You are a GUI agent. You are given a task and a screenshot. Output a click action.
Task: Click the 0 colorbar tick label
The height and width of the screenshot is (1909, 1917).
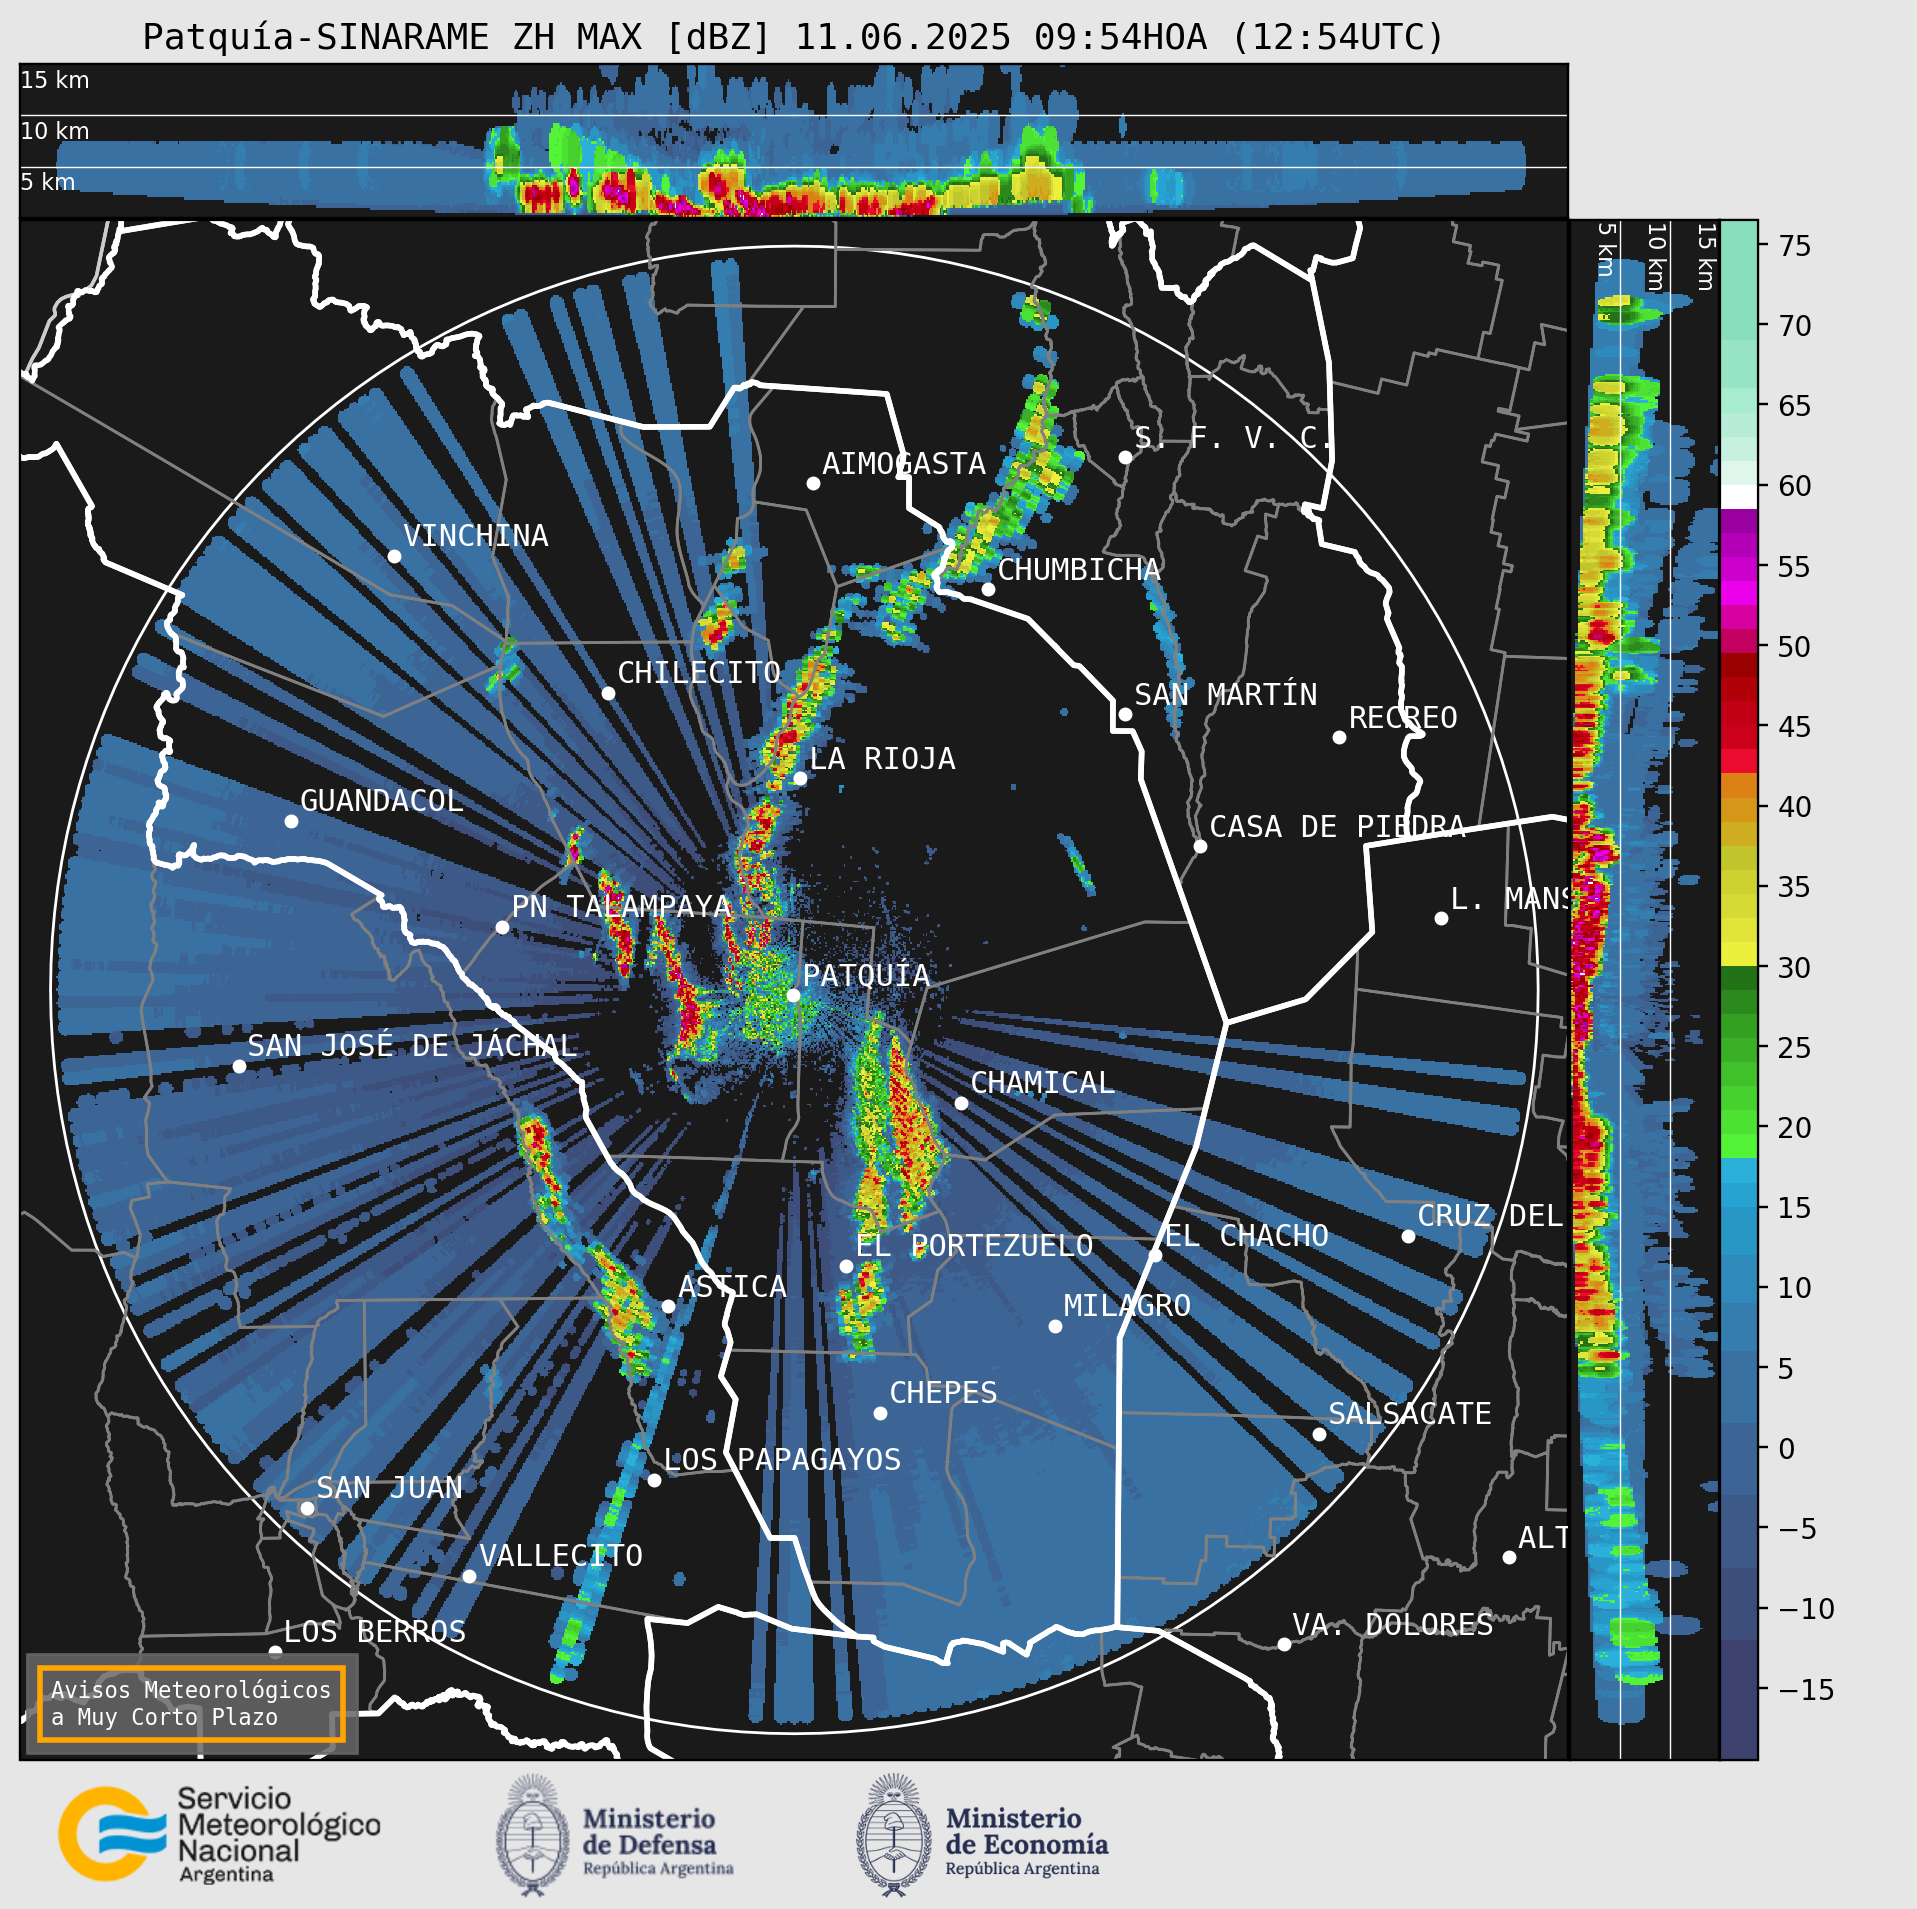tap(1786, 1449)
